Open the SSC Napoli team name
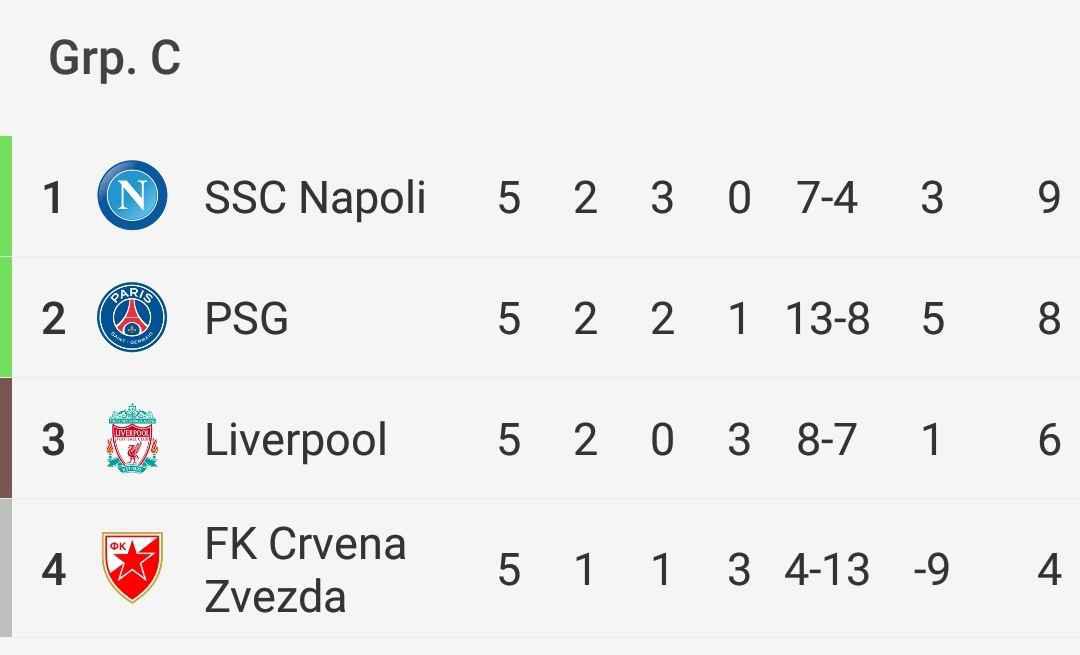 coord(315,197)
